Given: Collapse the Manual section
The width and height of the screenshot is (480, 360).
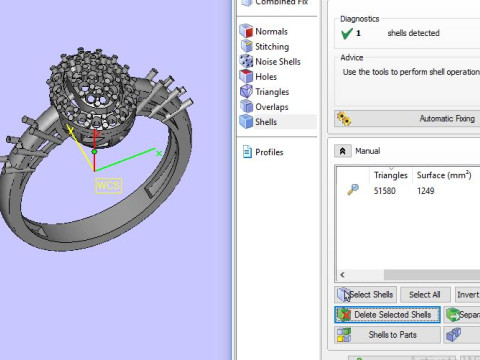Looking at the screenshot, I should pos(342,151).
